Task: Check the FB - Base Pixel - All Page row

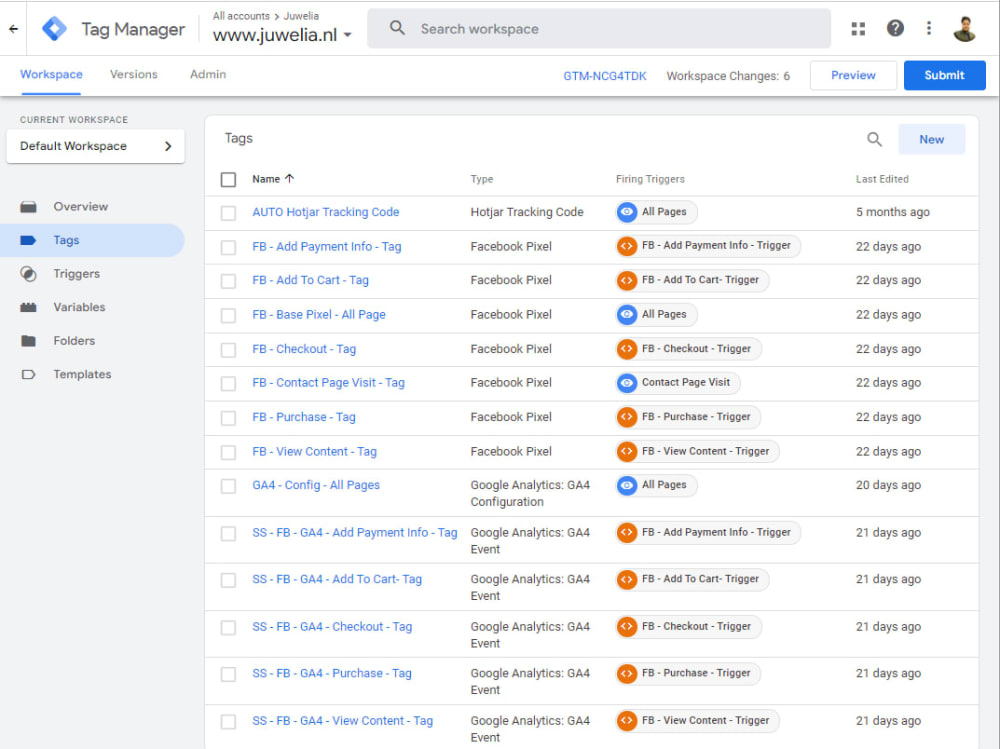Action: (x=228, y=315)
